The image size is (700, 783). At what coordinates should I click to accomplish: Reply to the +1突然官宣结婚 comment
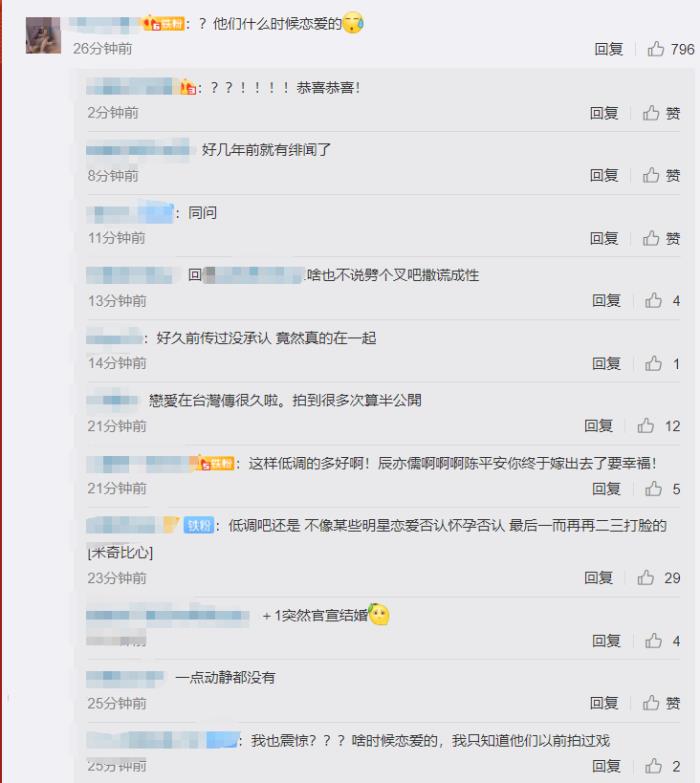(x=606, y=641)
